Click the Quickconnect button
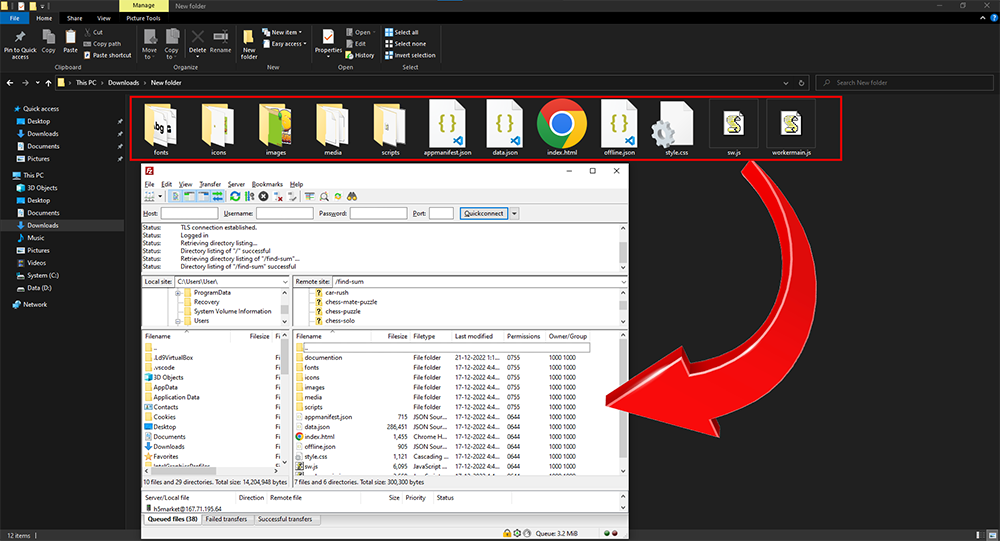 [x=483, y=213]
